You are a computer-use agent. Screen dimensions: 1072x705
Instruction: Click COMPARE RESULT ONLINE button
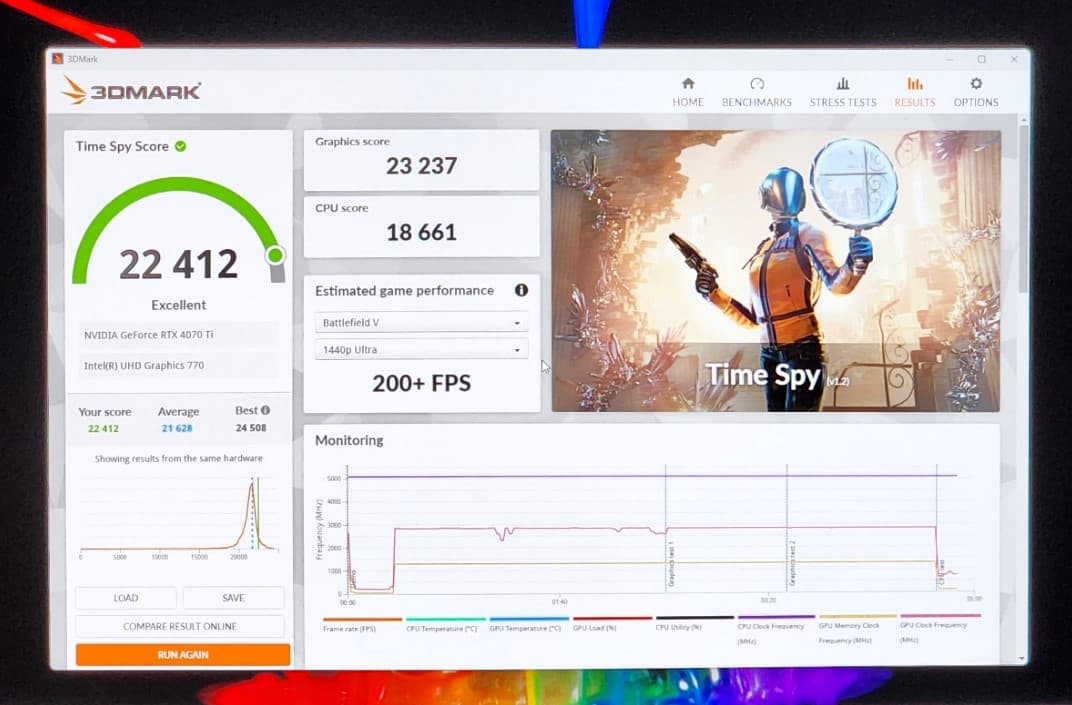click(180, 626)
